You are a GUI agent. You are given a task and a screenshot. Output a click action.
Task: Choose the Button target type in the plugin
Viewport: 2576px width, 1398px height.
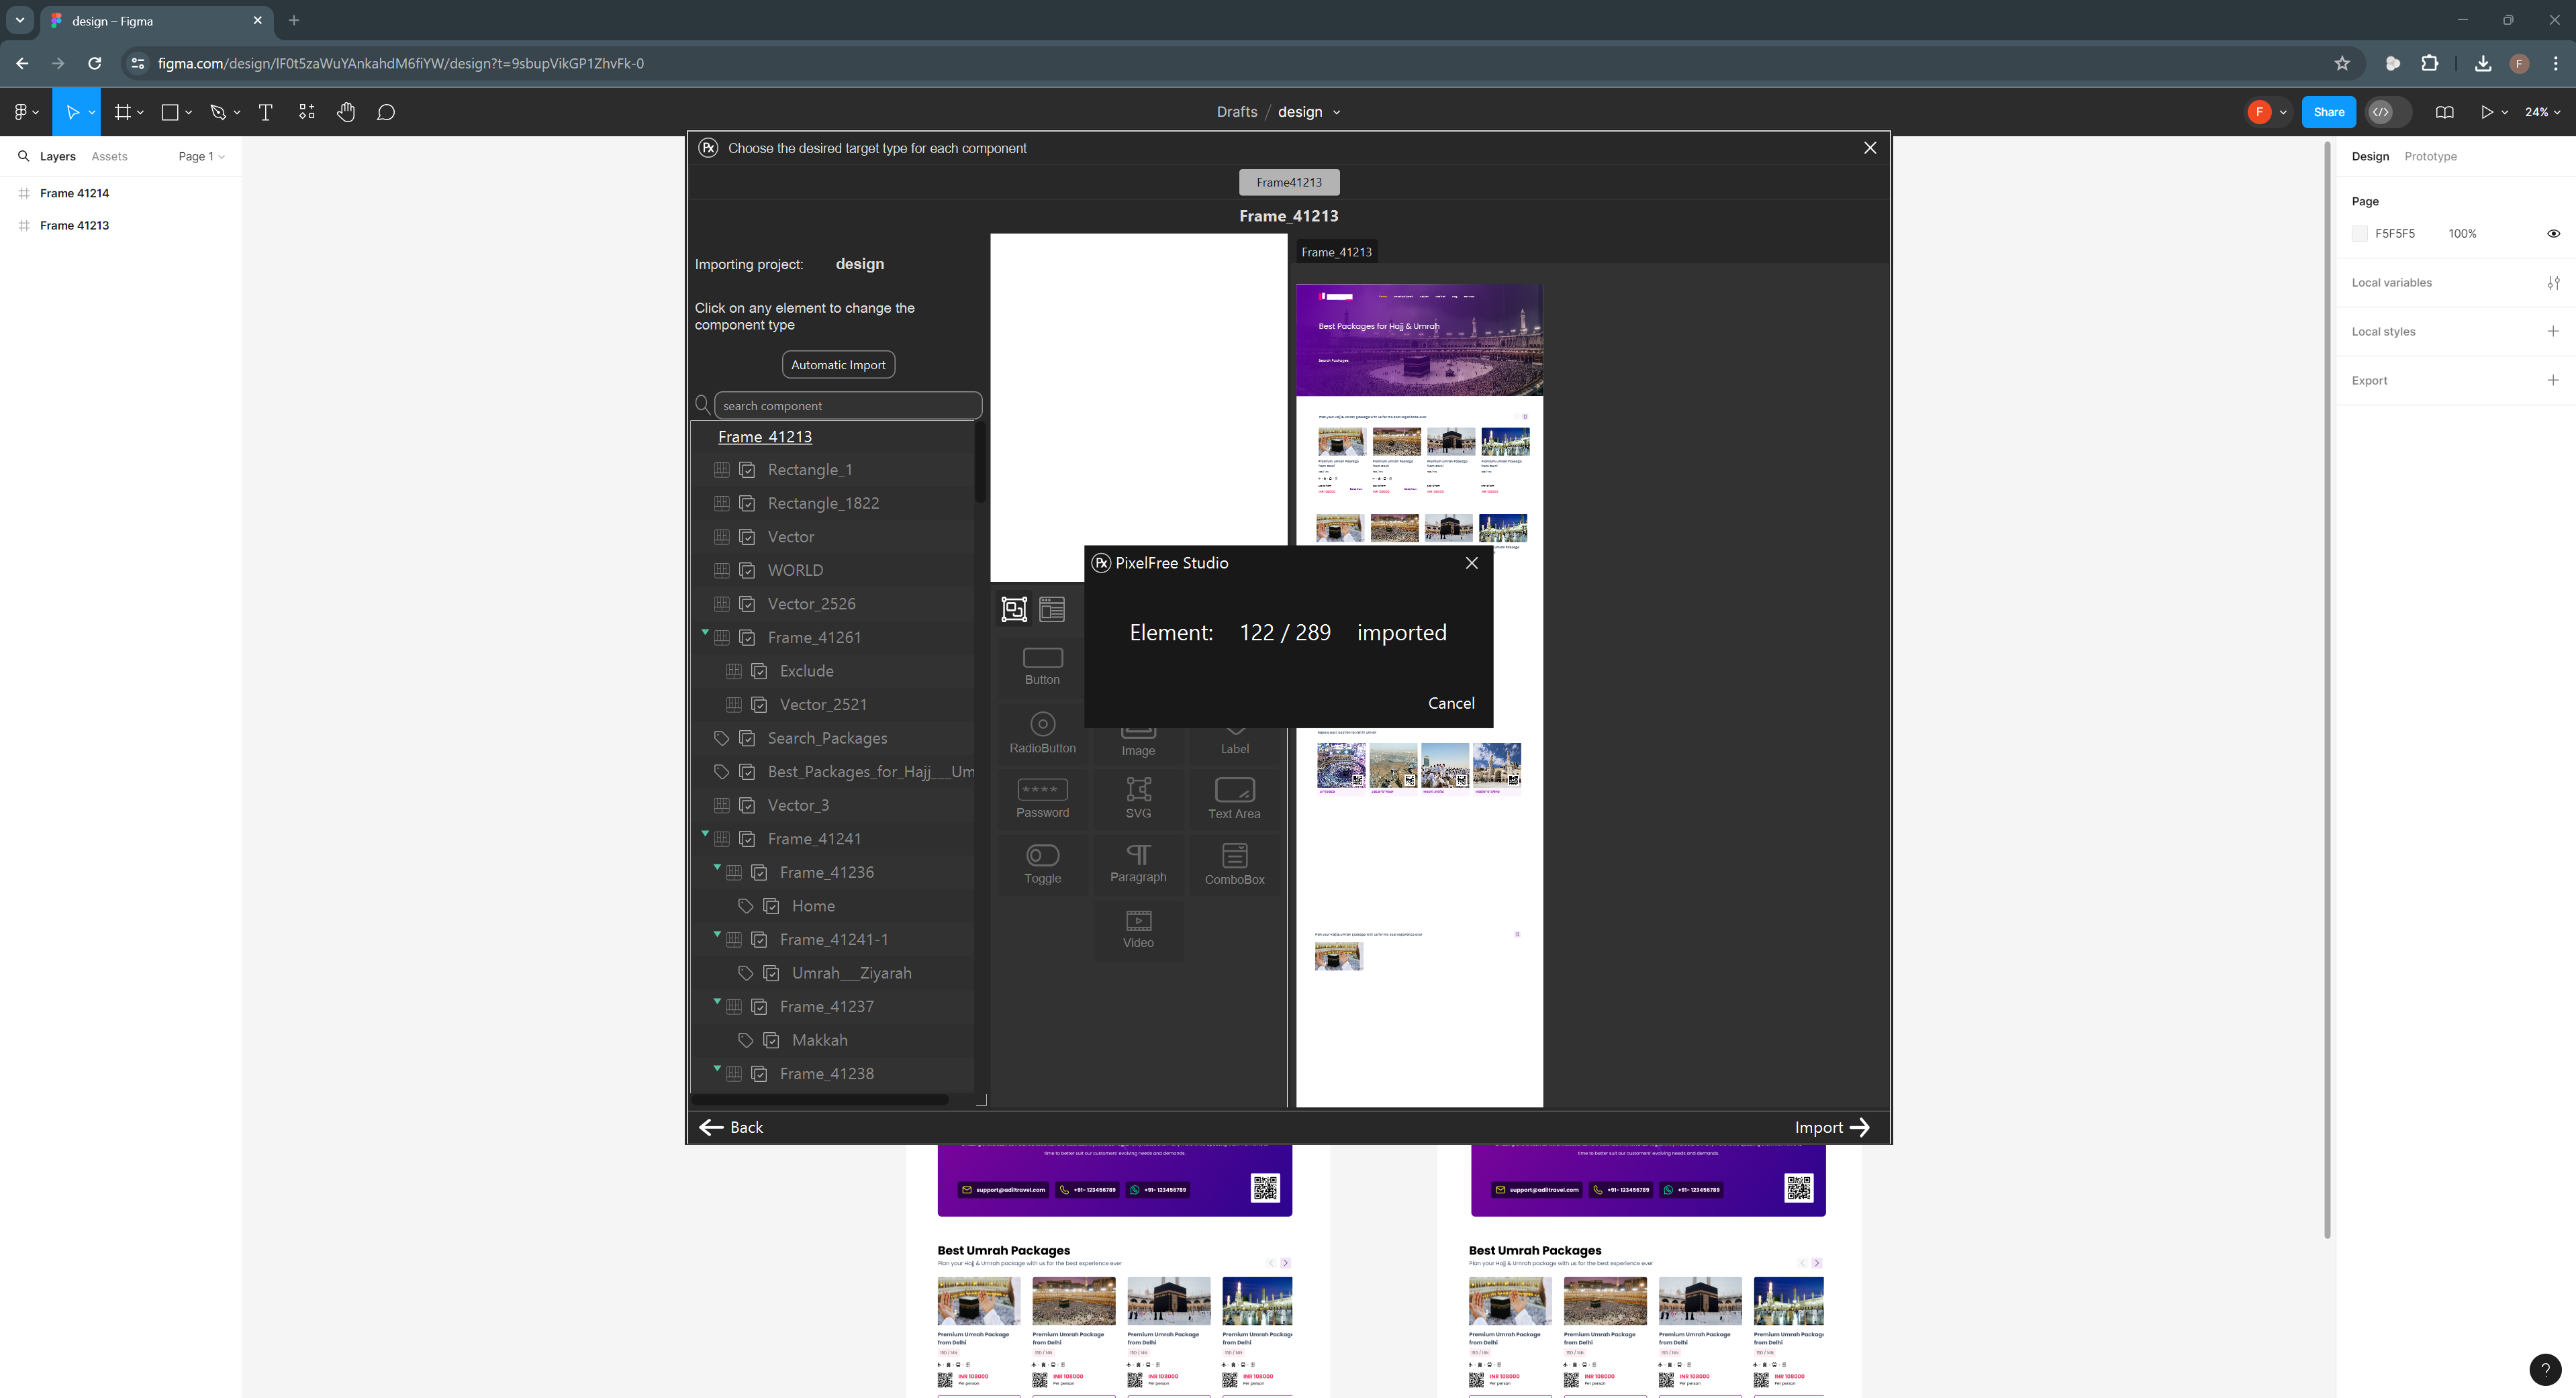click(x=1042, y=665)
